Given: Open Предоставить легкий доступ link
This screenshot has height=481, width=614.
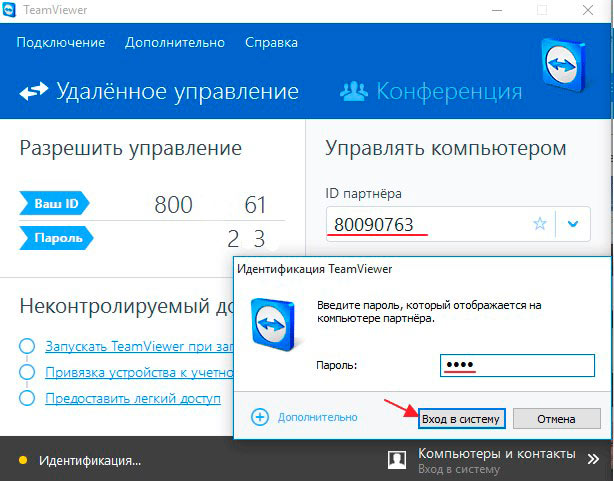Looking at the screenshot, I should click(133, 398).
